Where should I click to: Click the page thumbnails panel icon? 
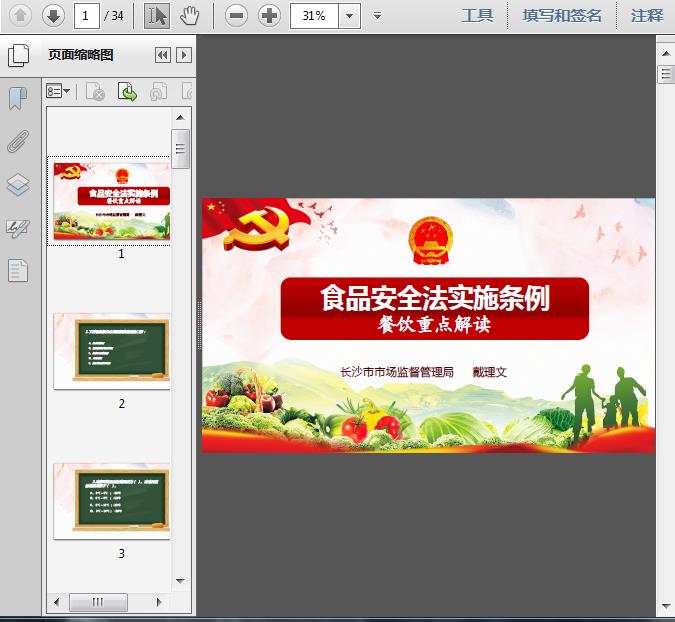tap(19, 55)
